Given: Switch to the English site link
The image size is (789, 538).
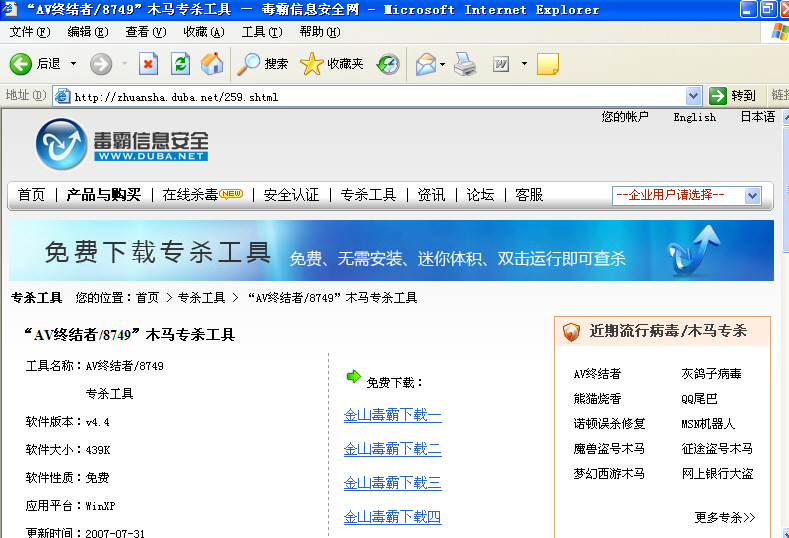Looking at the screenshot, I should [x=694, y=117].
